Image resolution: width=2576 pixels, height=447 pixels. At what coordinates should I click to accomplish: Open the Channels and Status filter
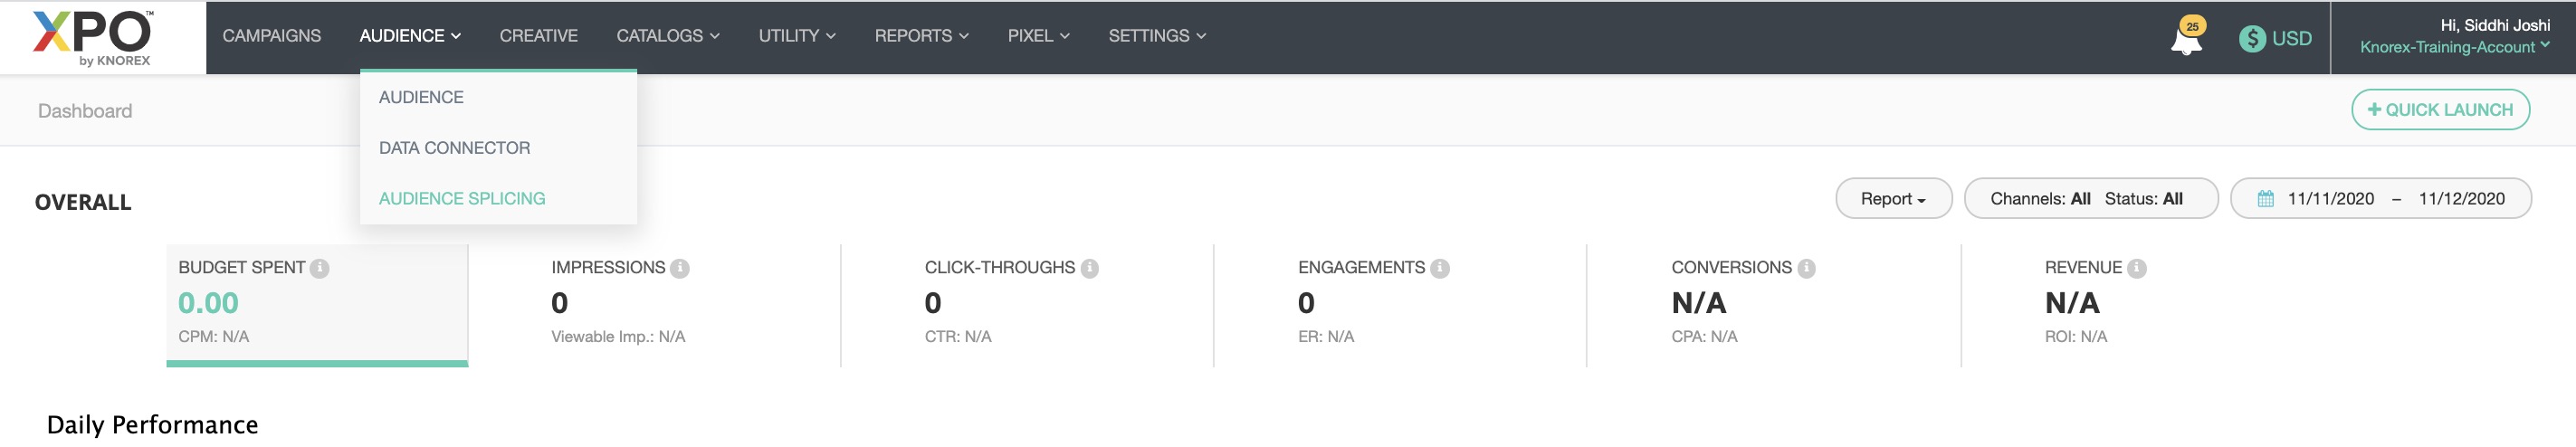(x=2090, y=199)
